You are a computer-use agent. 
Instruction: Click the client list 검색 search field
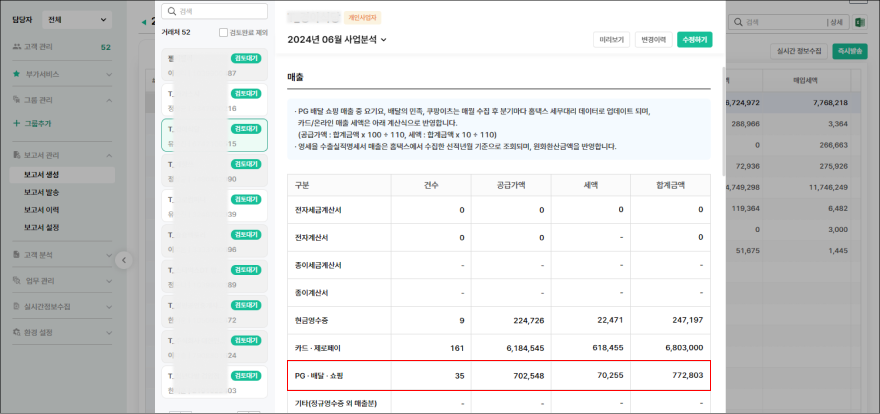pos(215,11)
